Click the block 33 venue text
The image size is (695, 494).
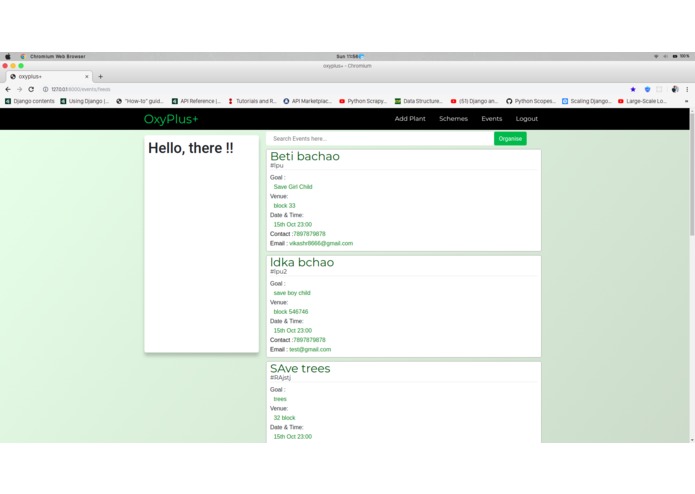(x=284, y=206)
